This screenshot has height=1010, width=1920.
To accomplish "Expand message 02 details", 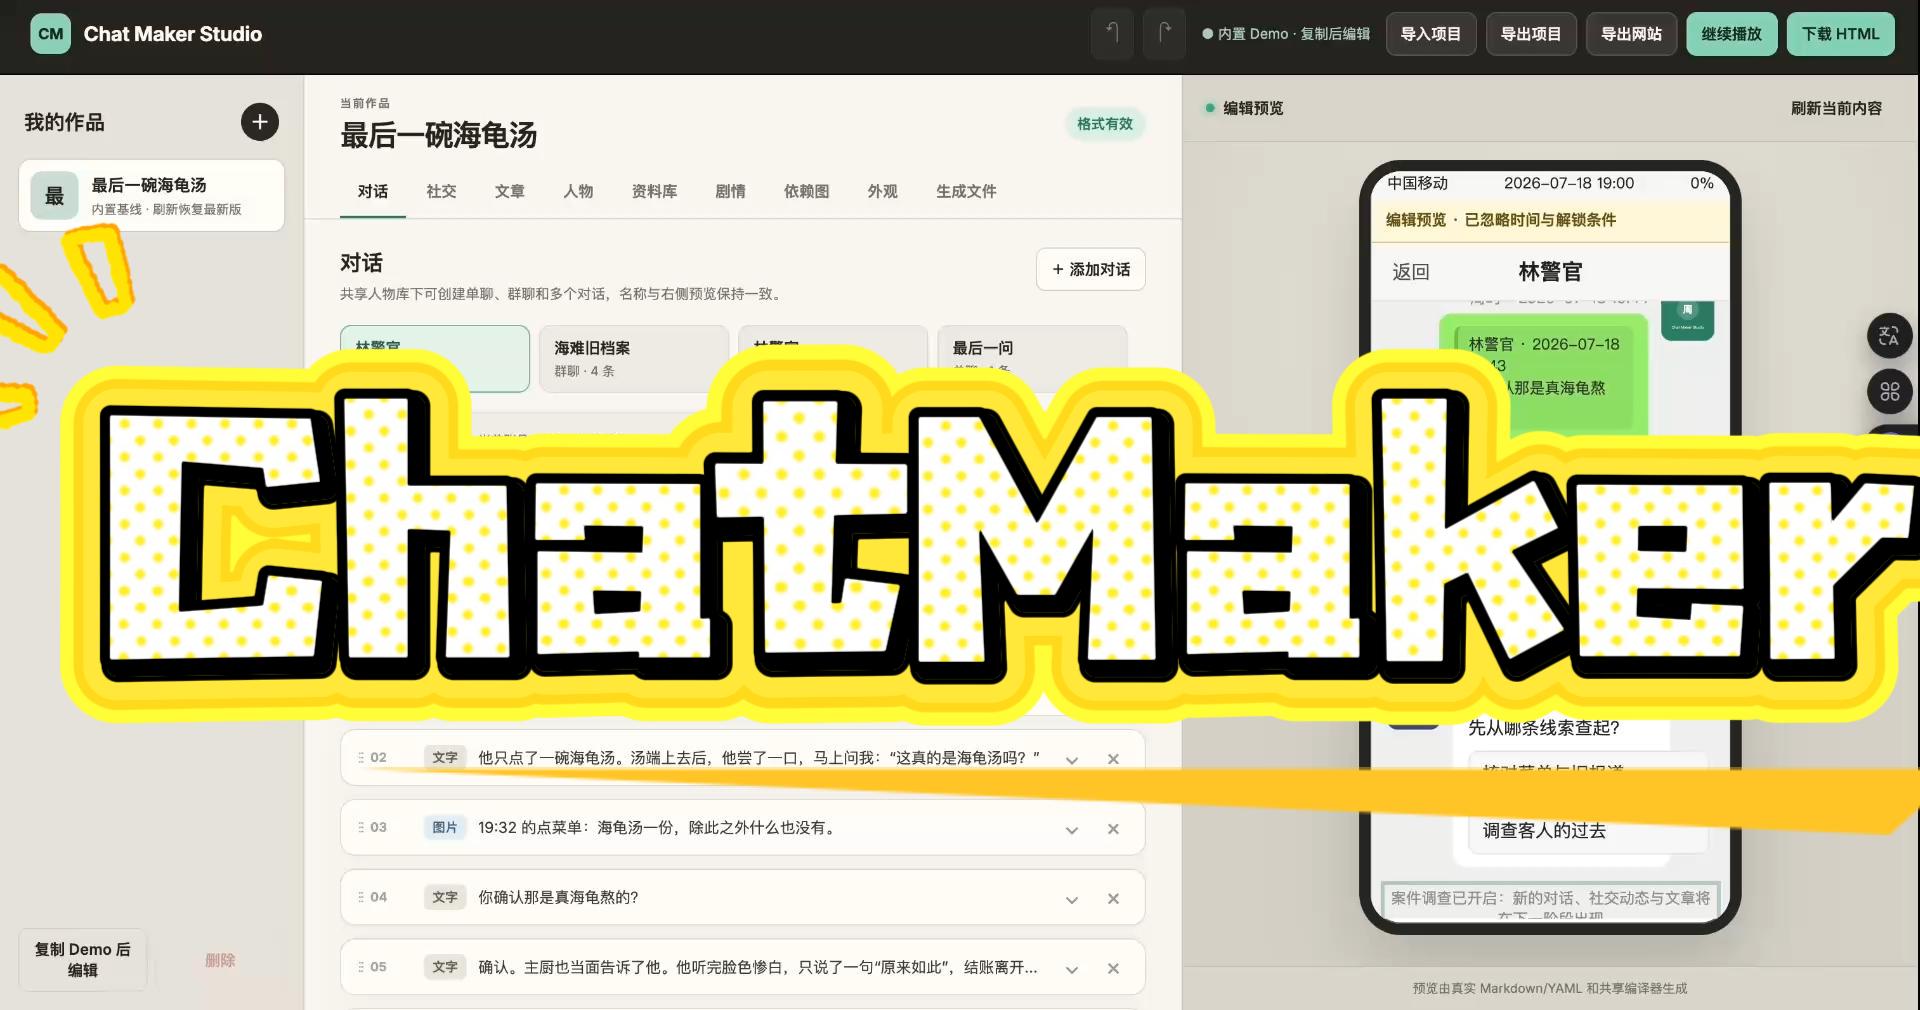I will point(1072,760).
